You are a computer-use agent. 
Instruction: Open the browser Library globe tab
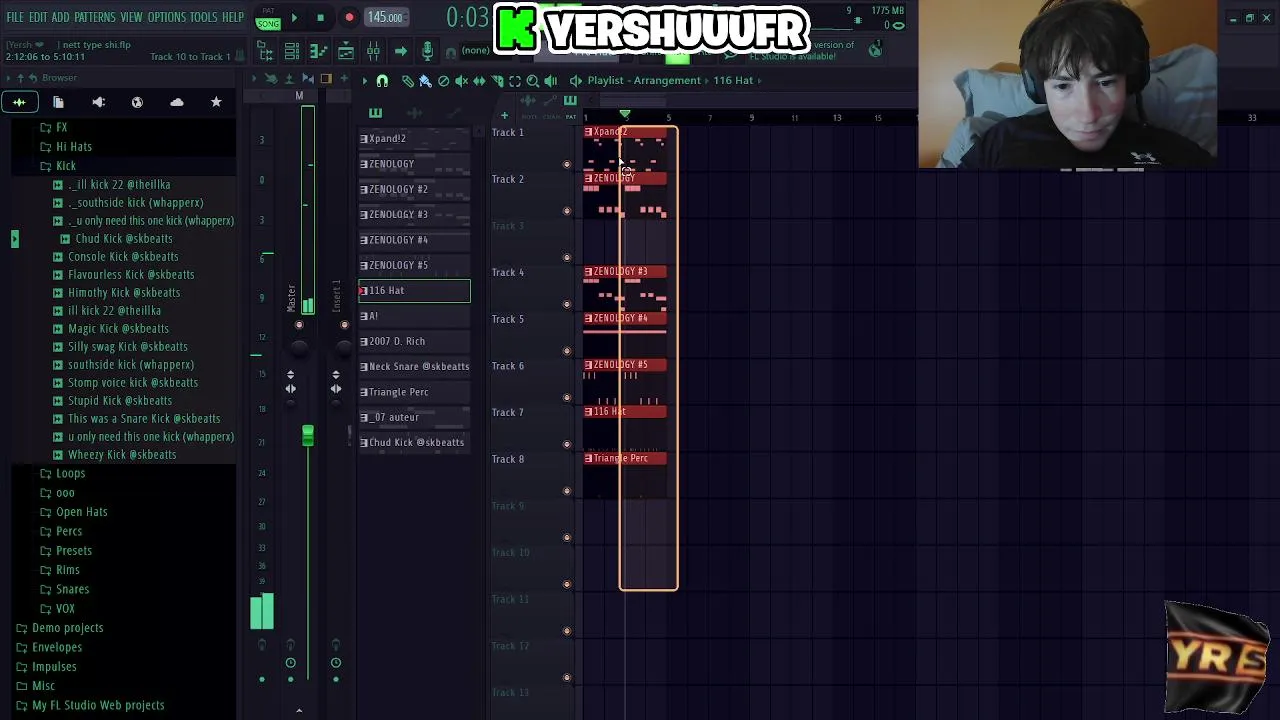(137, 102)
